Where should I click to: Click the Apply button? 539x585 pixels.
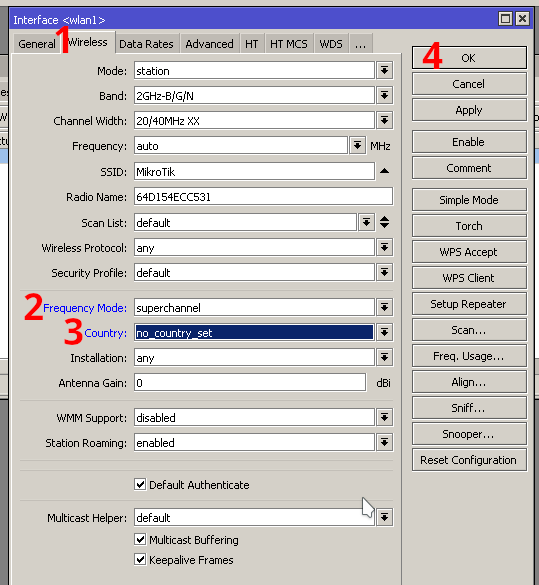(469, 110)
